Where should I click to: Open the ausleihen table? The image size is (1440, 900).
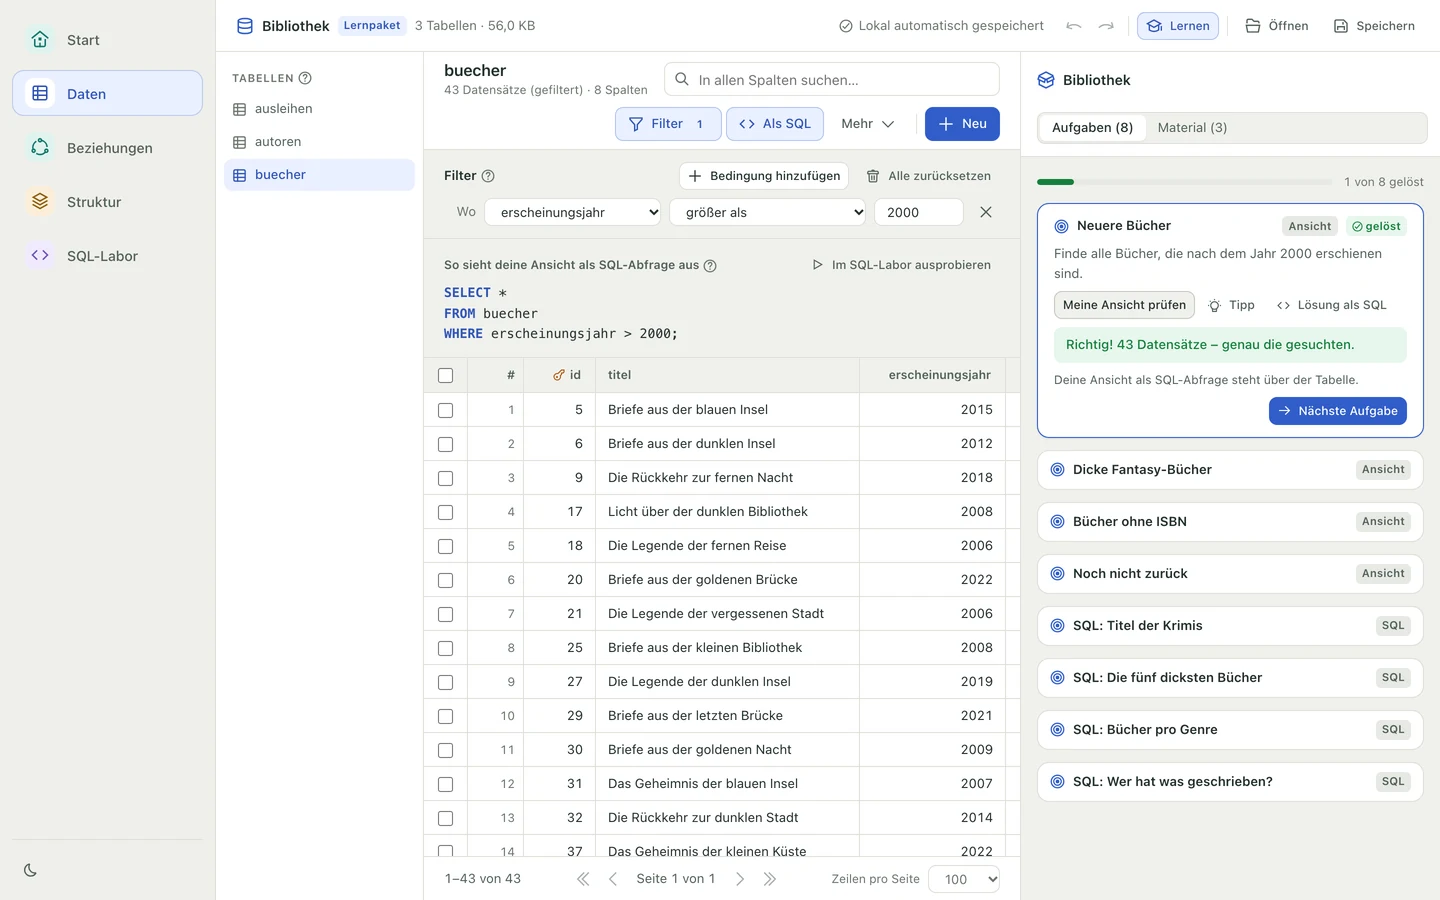coord(319,109)
